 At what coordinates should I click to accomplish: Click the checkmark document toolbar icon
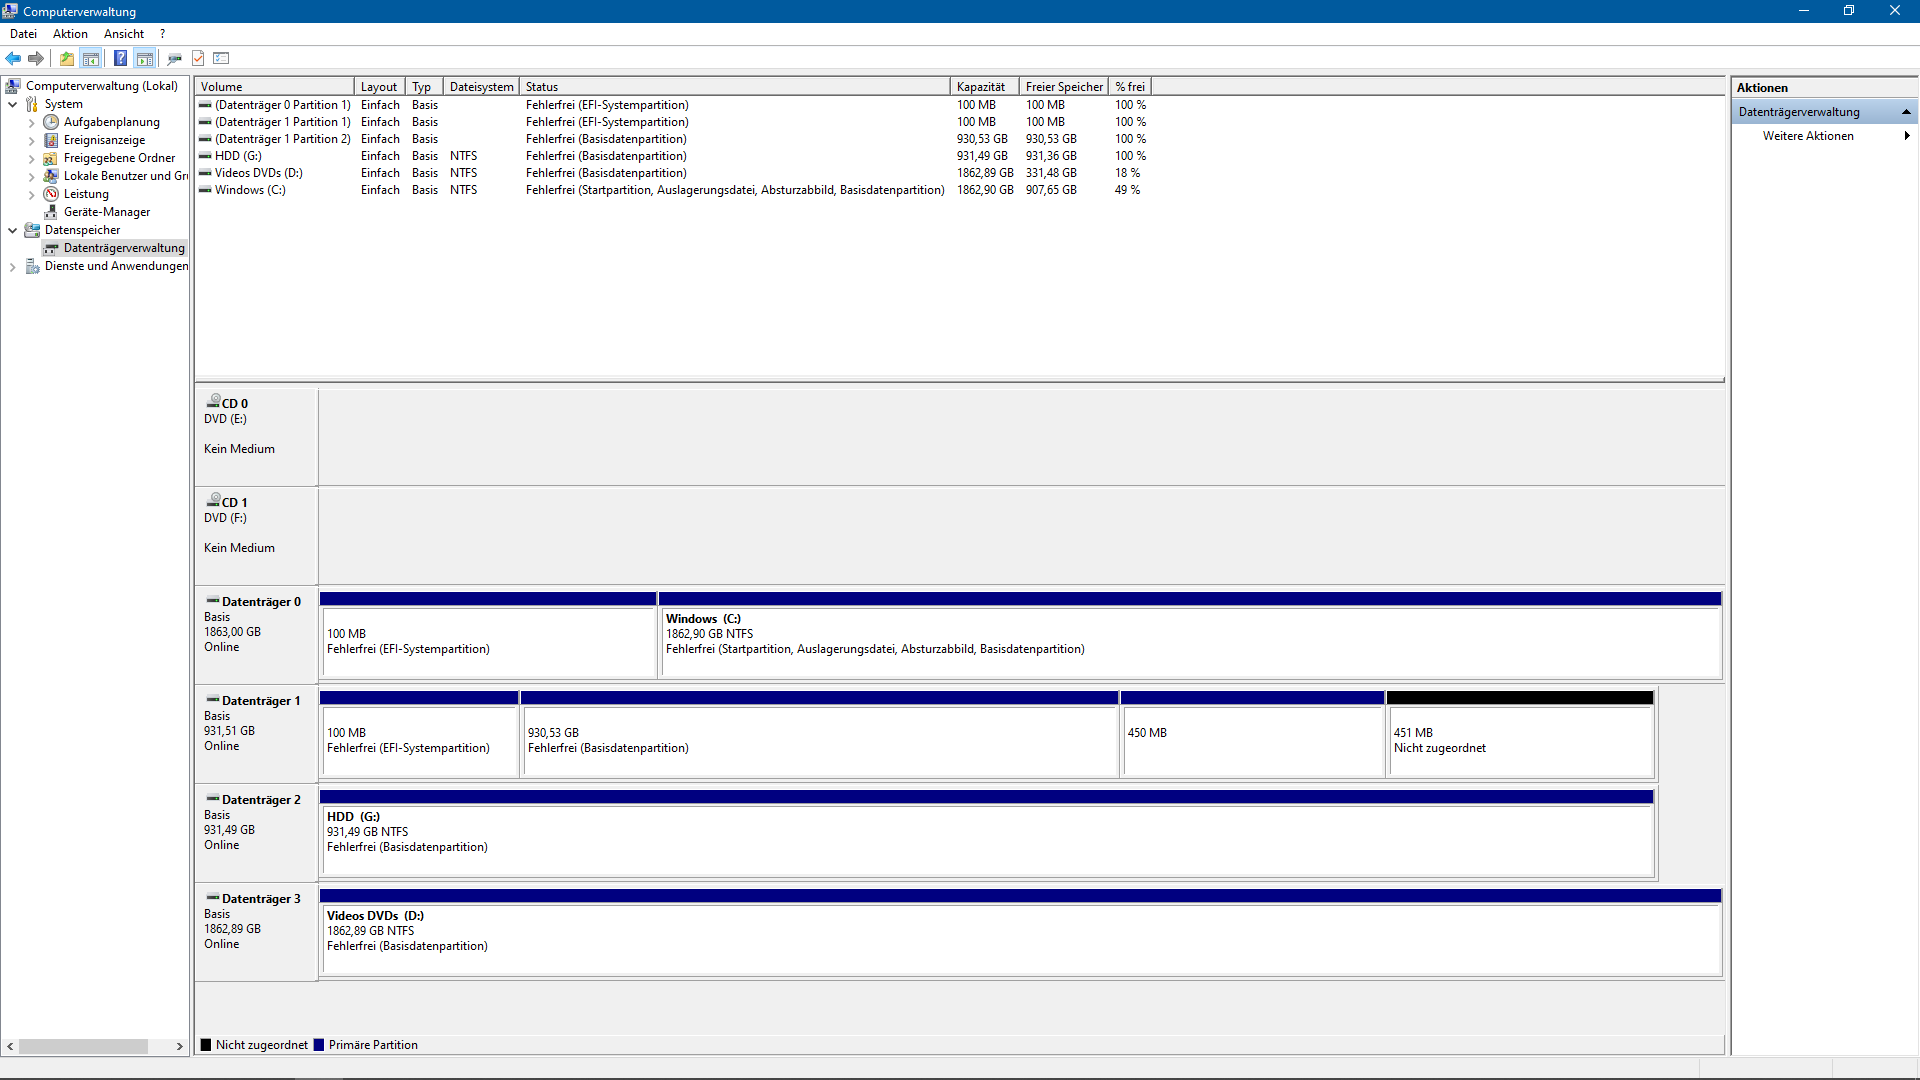click(x=198, y=58)
